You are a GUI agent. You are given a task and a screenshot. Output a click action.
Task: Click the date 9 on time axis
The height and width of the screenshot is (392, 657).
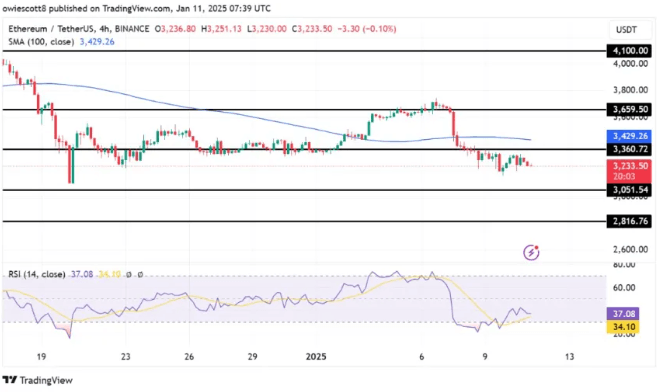(485, 357)
